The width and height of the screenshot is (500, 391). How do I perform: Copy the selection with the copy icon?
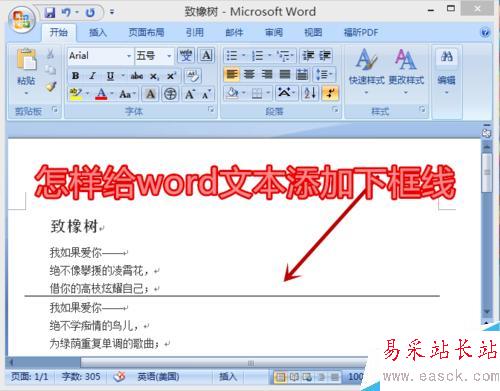(50, 70)
